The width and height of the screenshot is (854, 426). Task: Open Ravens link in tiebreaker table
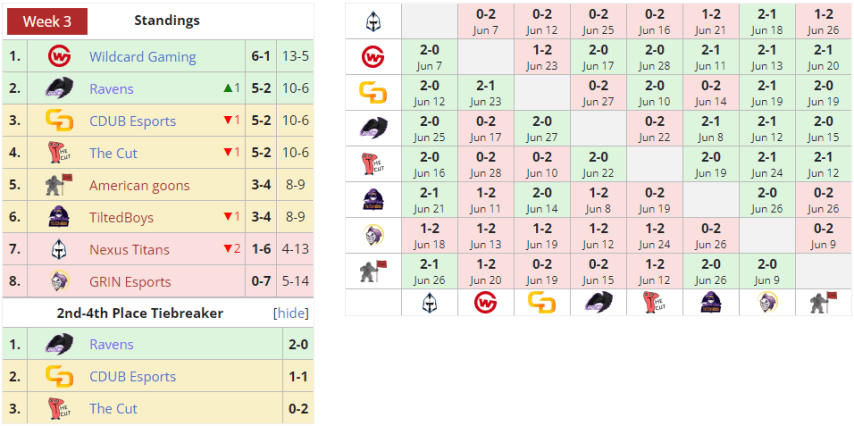click(111, 344)
